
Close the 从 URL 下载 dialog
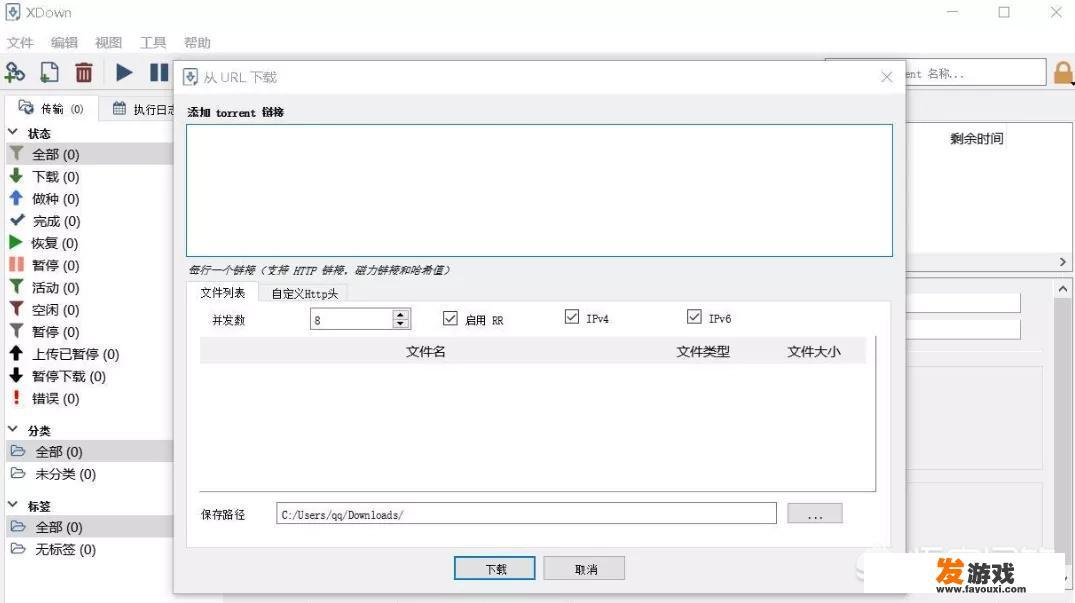point(886,77)
